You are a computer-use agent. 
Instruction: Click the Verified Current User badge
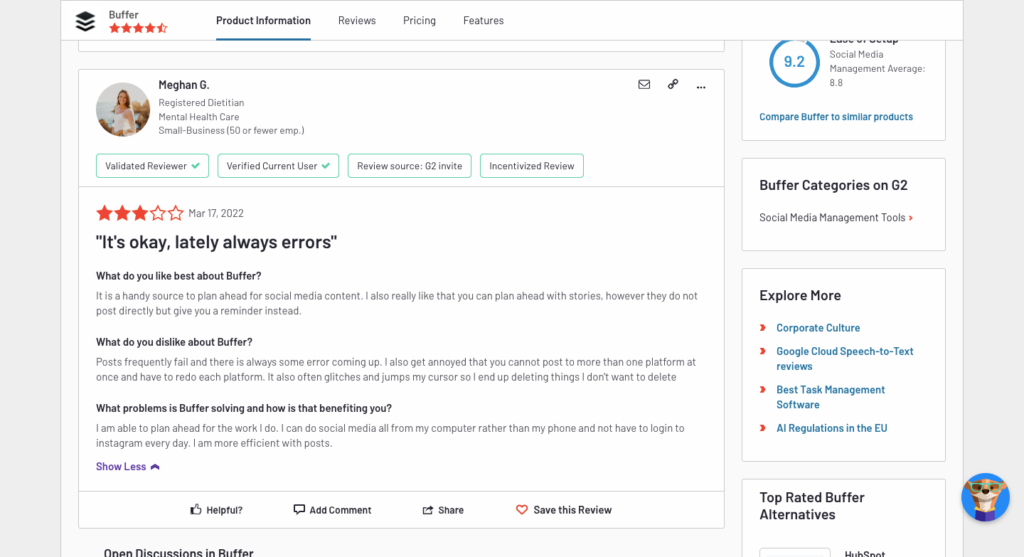point(278,166)
